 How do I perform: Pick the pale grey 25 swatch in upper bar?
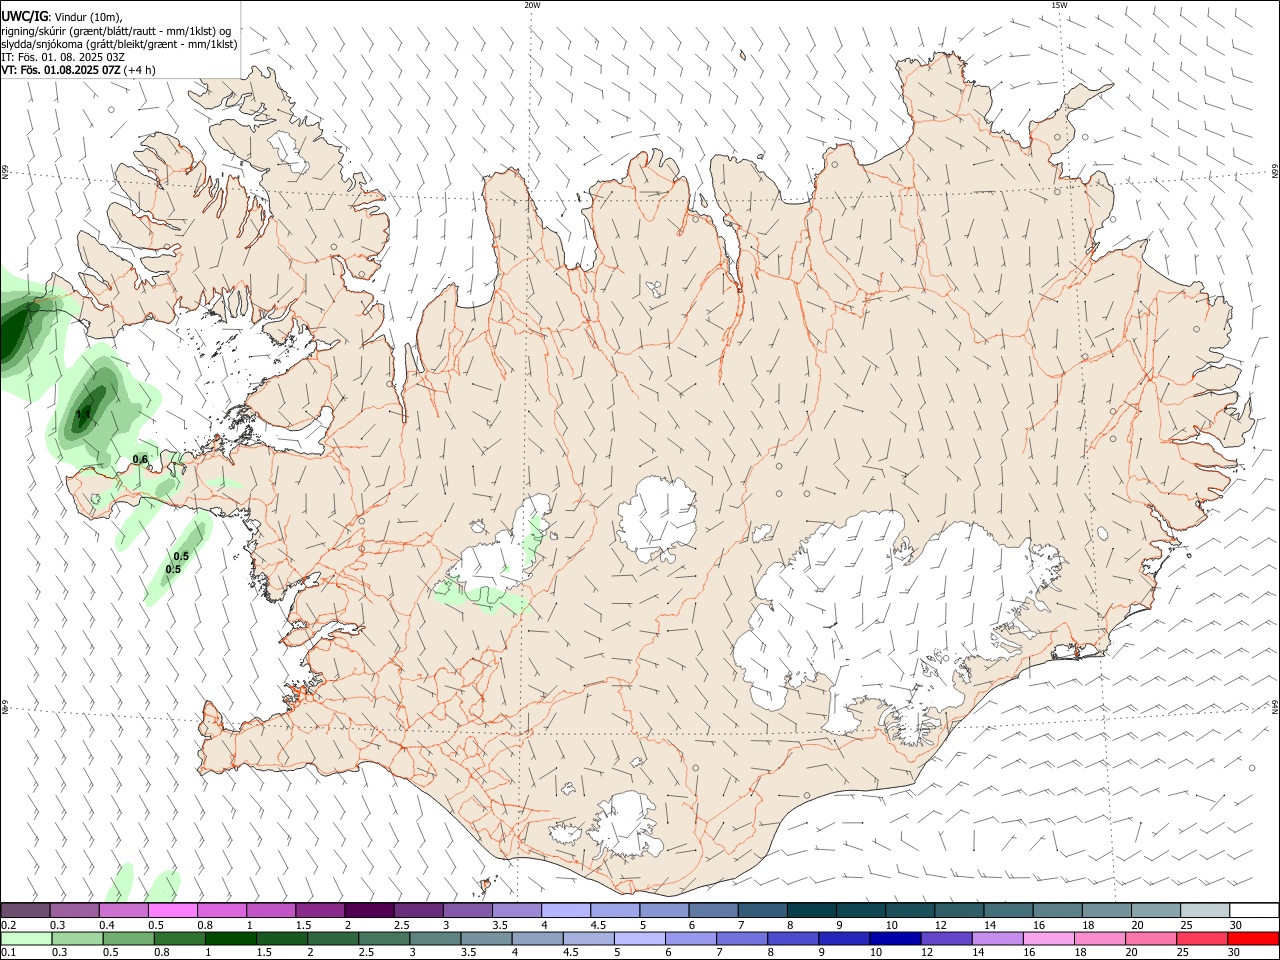(1204, 910)
